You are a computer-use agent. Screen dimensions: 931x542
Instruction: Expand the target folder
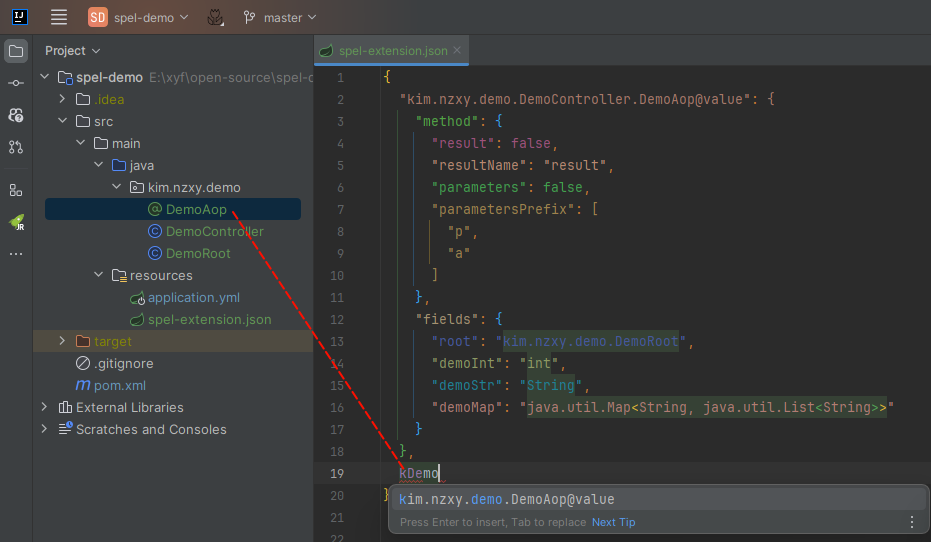click(x=62, y=341)
